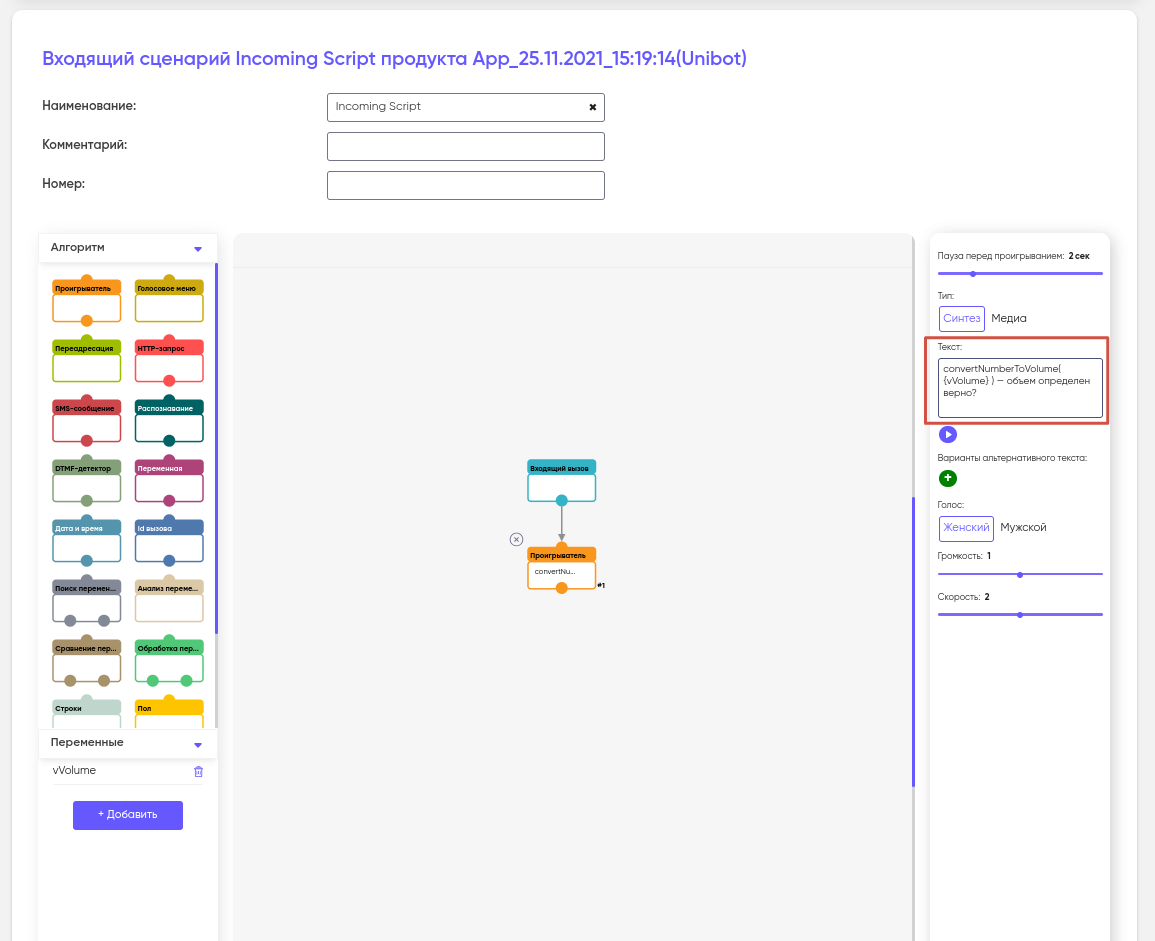The height and width of the screenshot is (941, 1155).
Task: Pick the HTTP-запрос block
Action: coord(169,361)
